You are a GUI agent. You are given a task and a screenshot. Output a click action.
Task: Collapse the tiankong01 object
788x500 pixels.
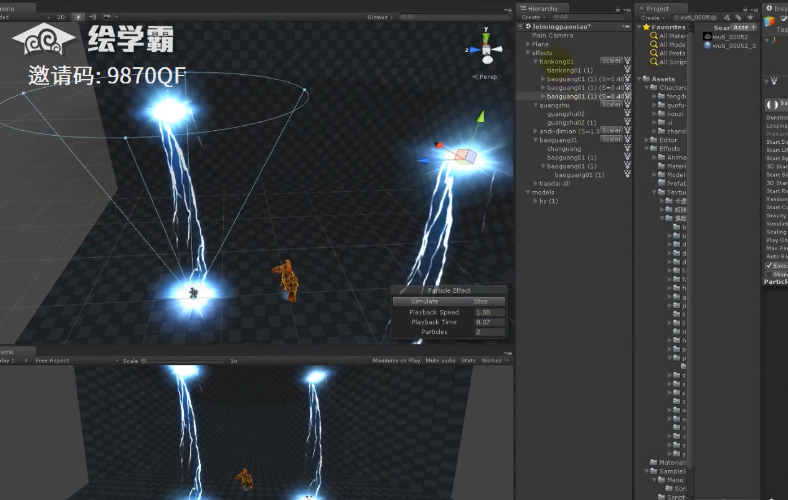tap(535, 61)
